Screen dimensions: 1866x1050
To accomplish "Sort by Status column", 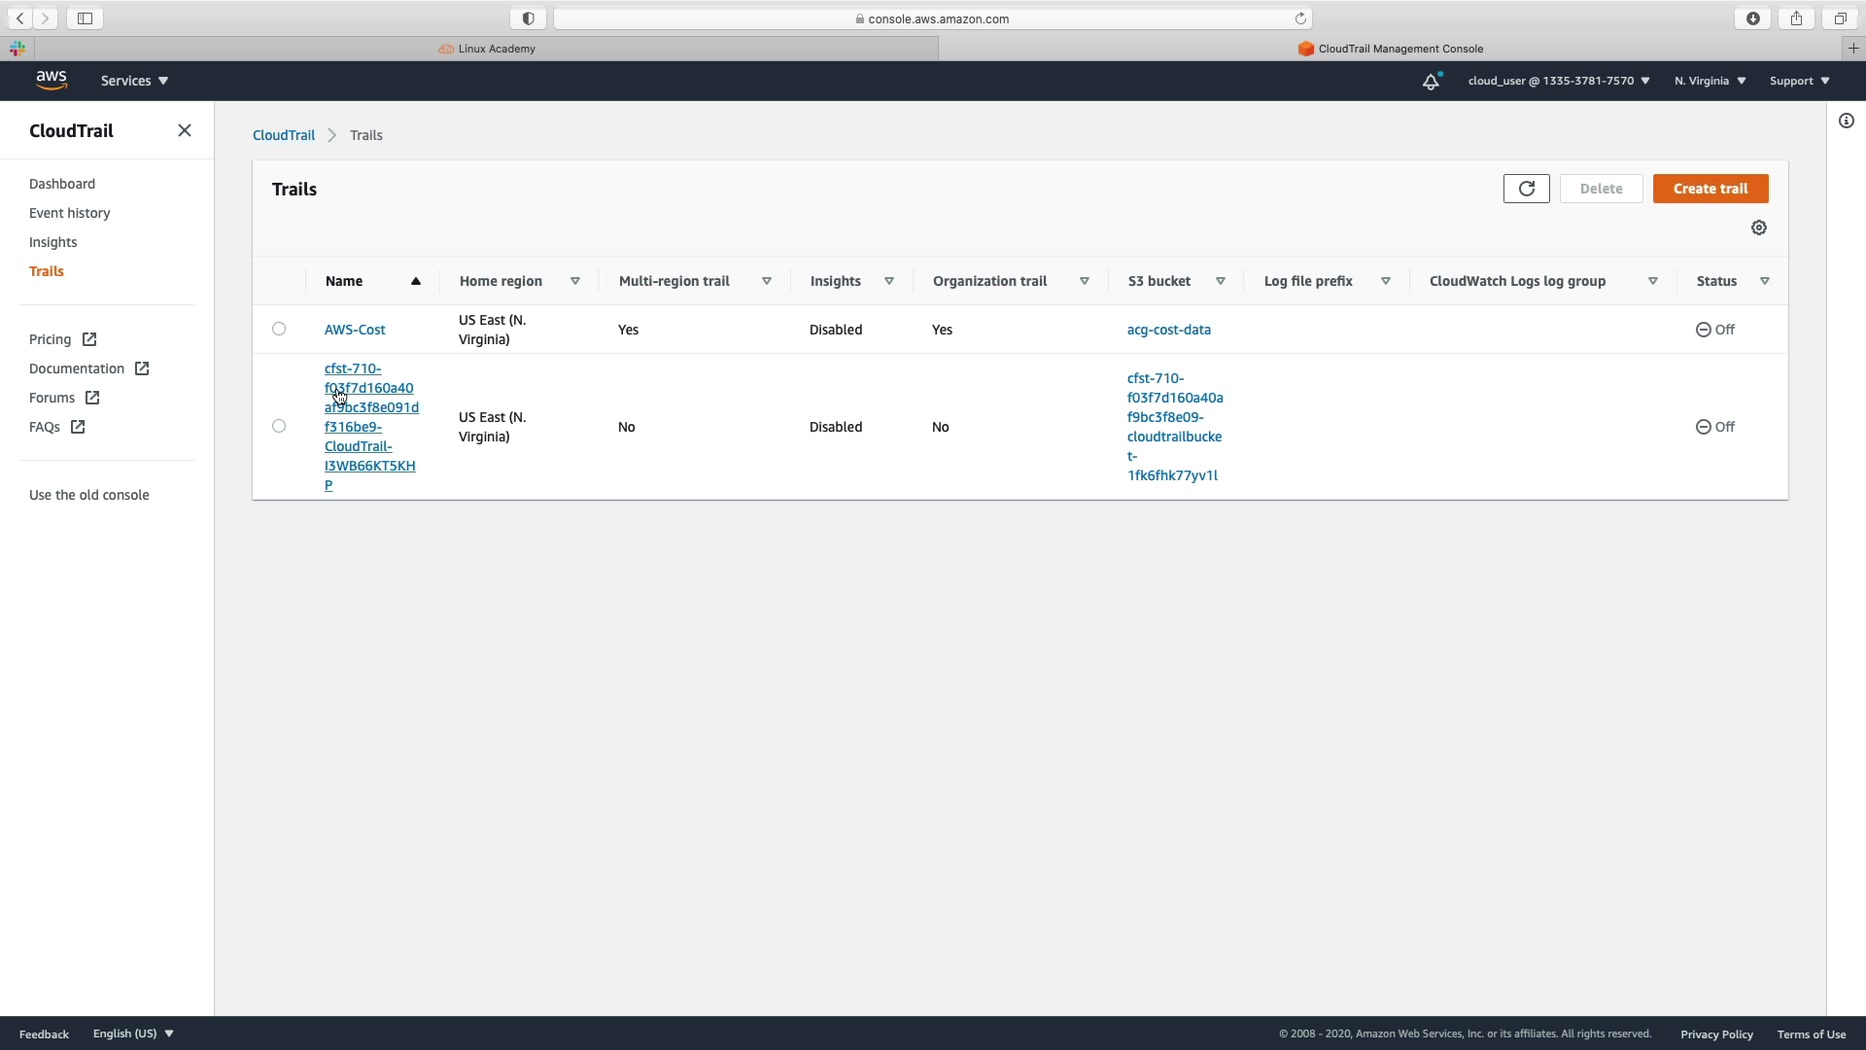I will [1765, 281].
